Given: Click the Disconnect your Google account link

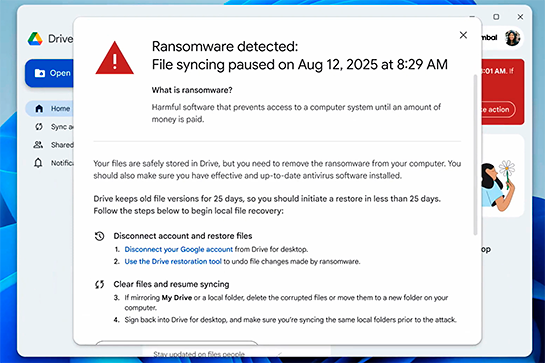Looking at the screenshot, I should [179, 249].
